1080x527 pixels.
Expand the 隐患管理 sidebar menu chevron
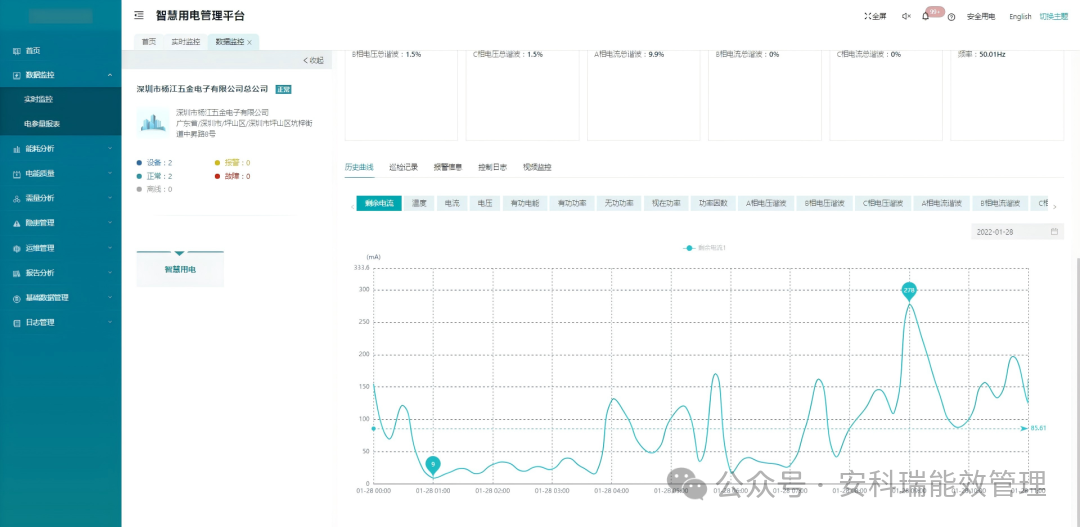(x=110, y=223)
